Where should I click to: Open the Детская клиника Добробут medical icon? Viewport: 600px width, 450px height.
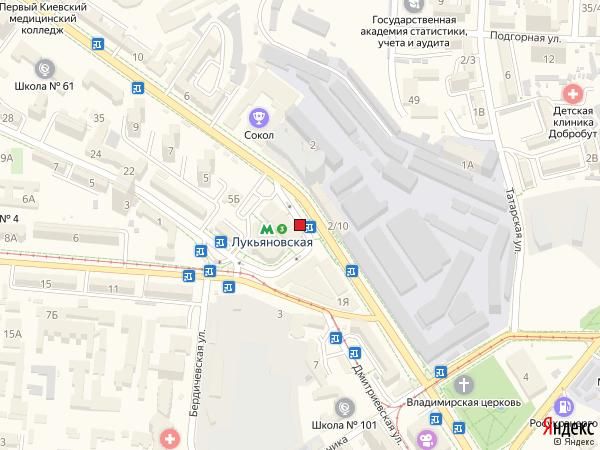click(573, 94)
